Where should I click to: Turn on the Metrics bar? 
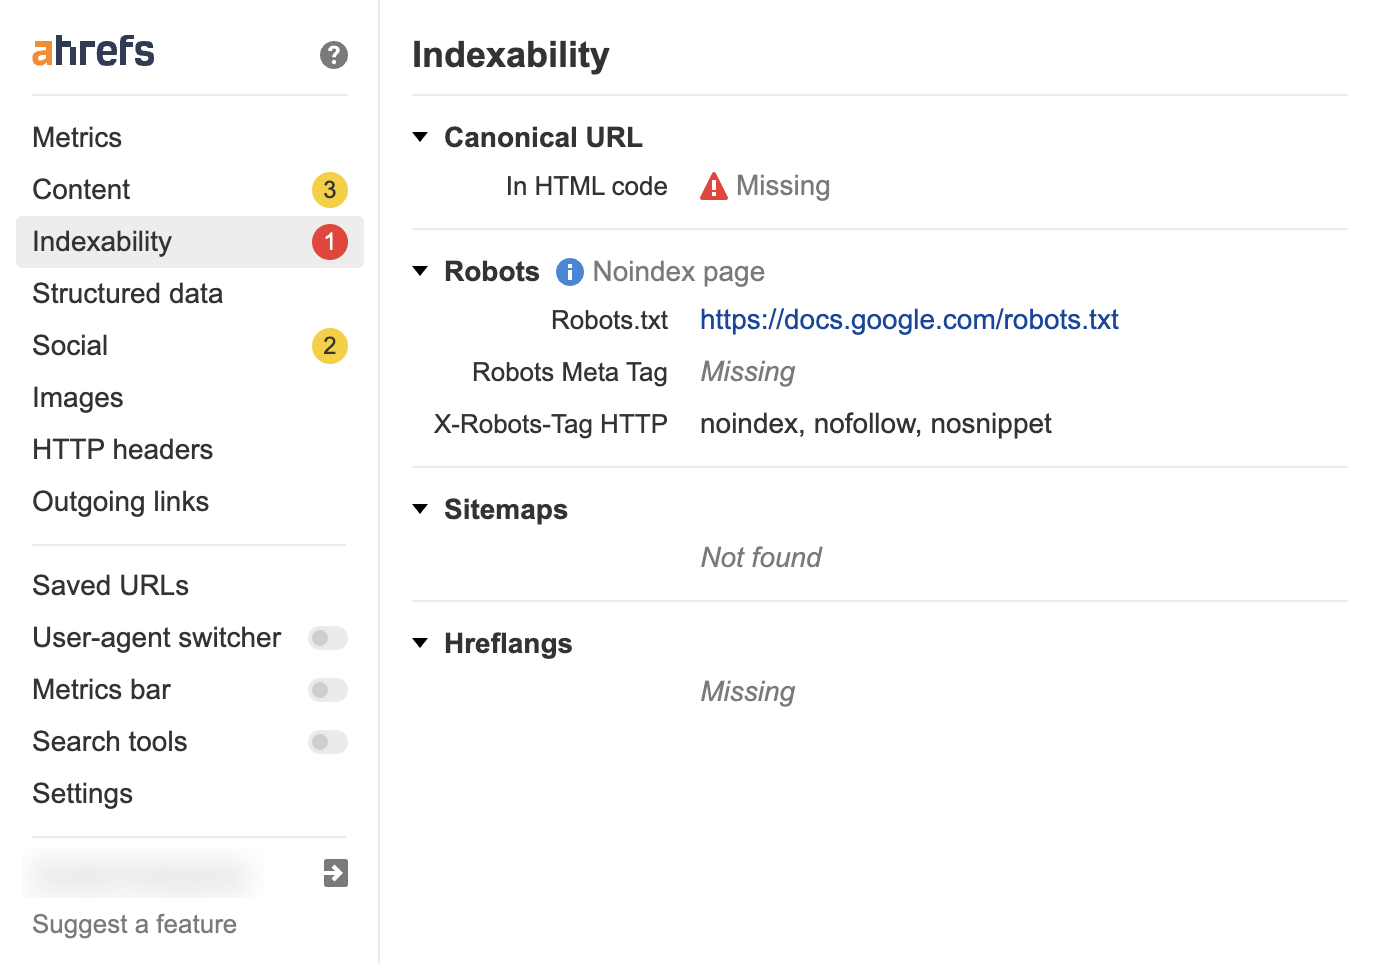tap(328, 690)
